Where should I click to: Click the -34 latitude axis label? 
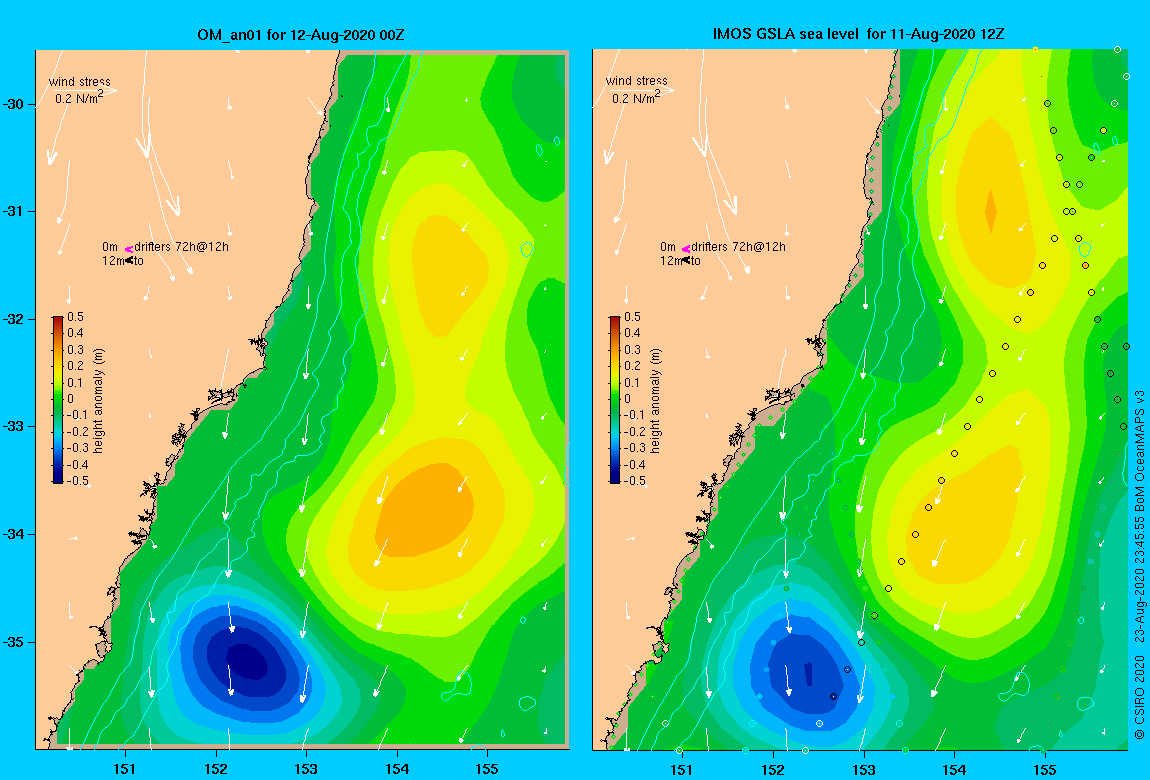15,534
